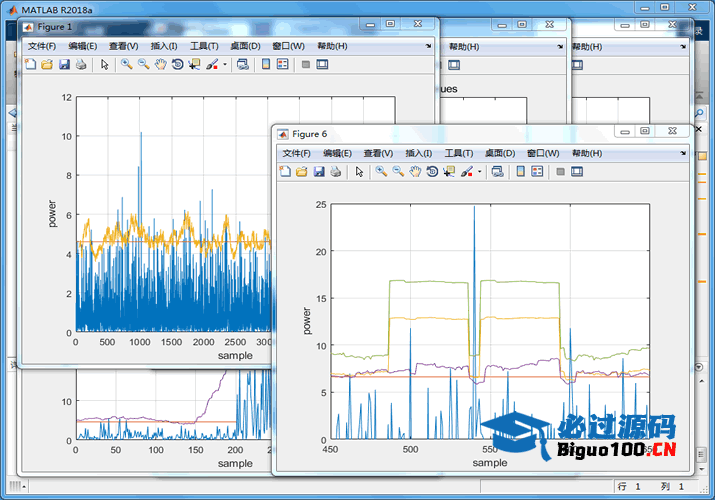This screenshot has height=500, width=715.
Task: Click dock arrow at Figure 6 menu bar end
Action: tap(683, 153)
